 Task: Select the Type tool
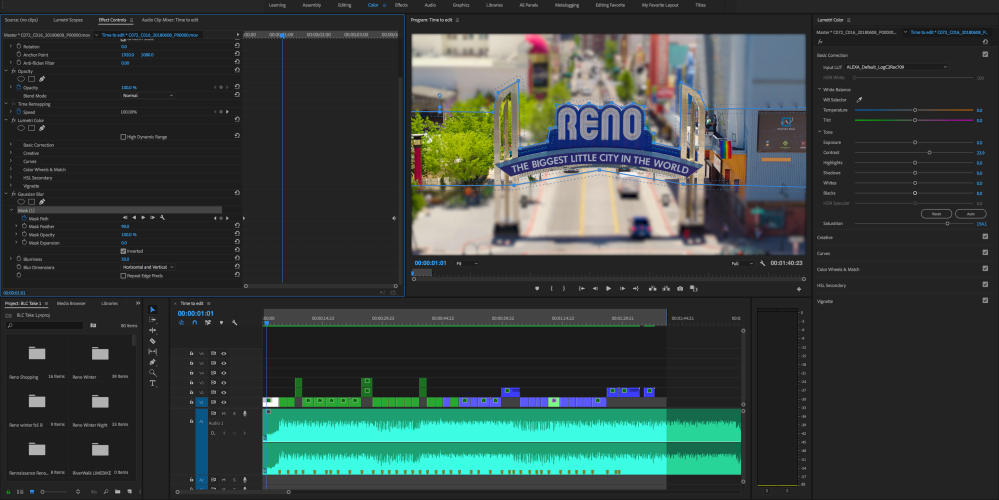[153, 383]
